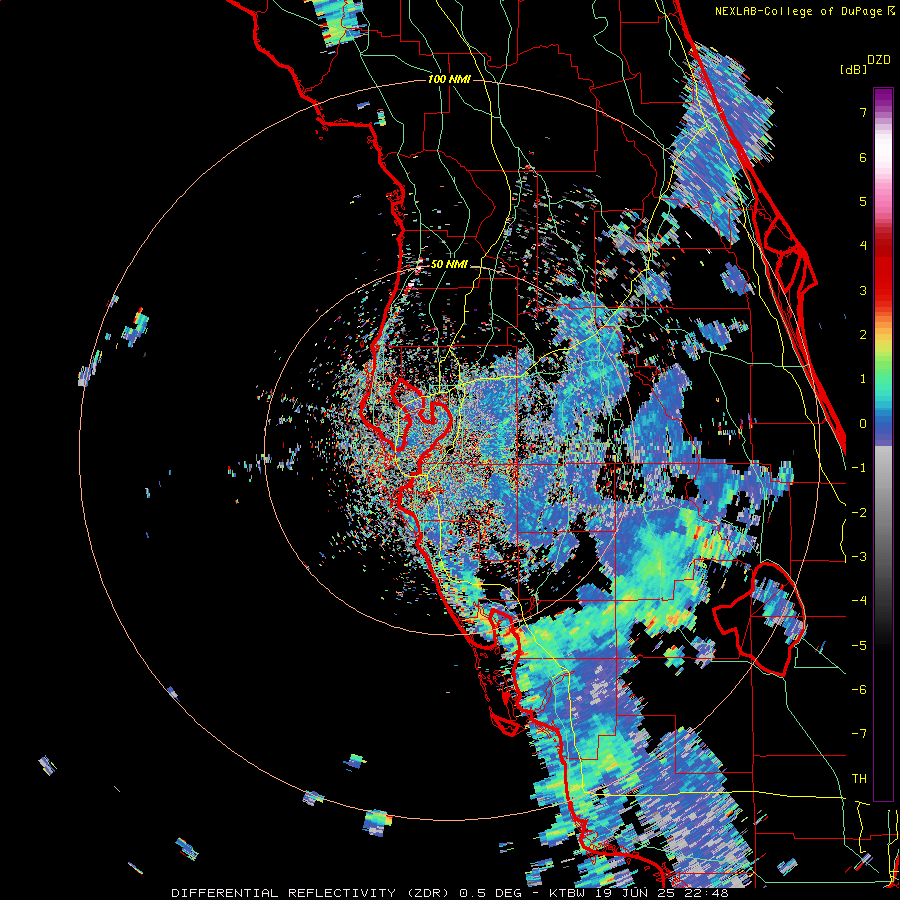The width and height of the screenshot is (900, 900).
Task: Click the 4 value on color scale
Action: [863, 246]
